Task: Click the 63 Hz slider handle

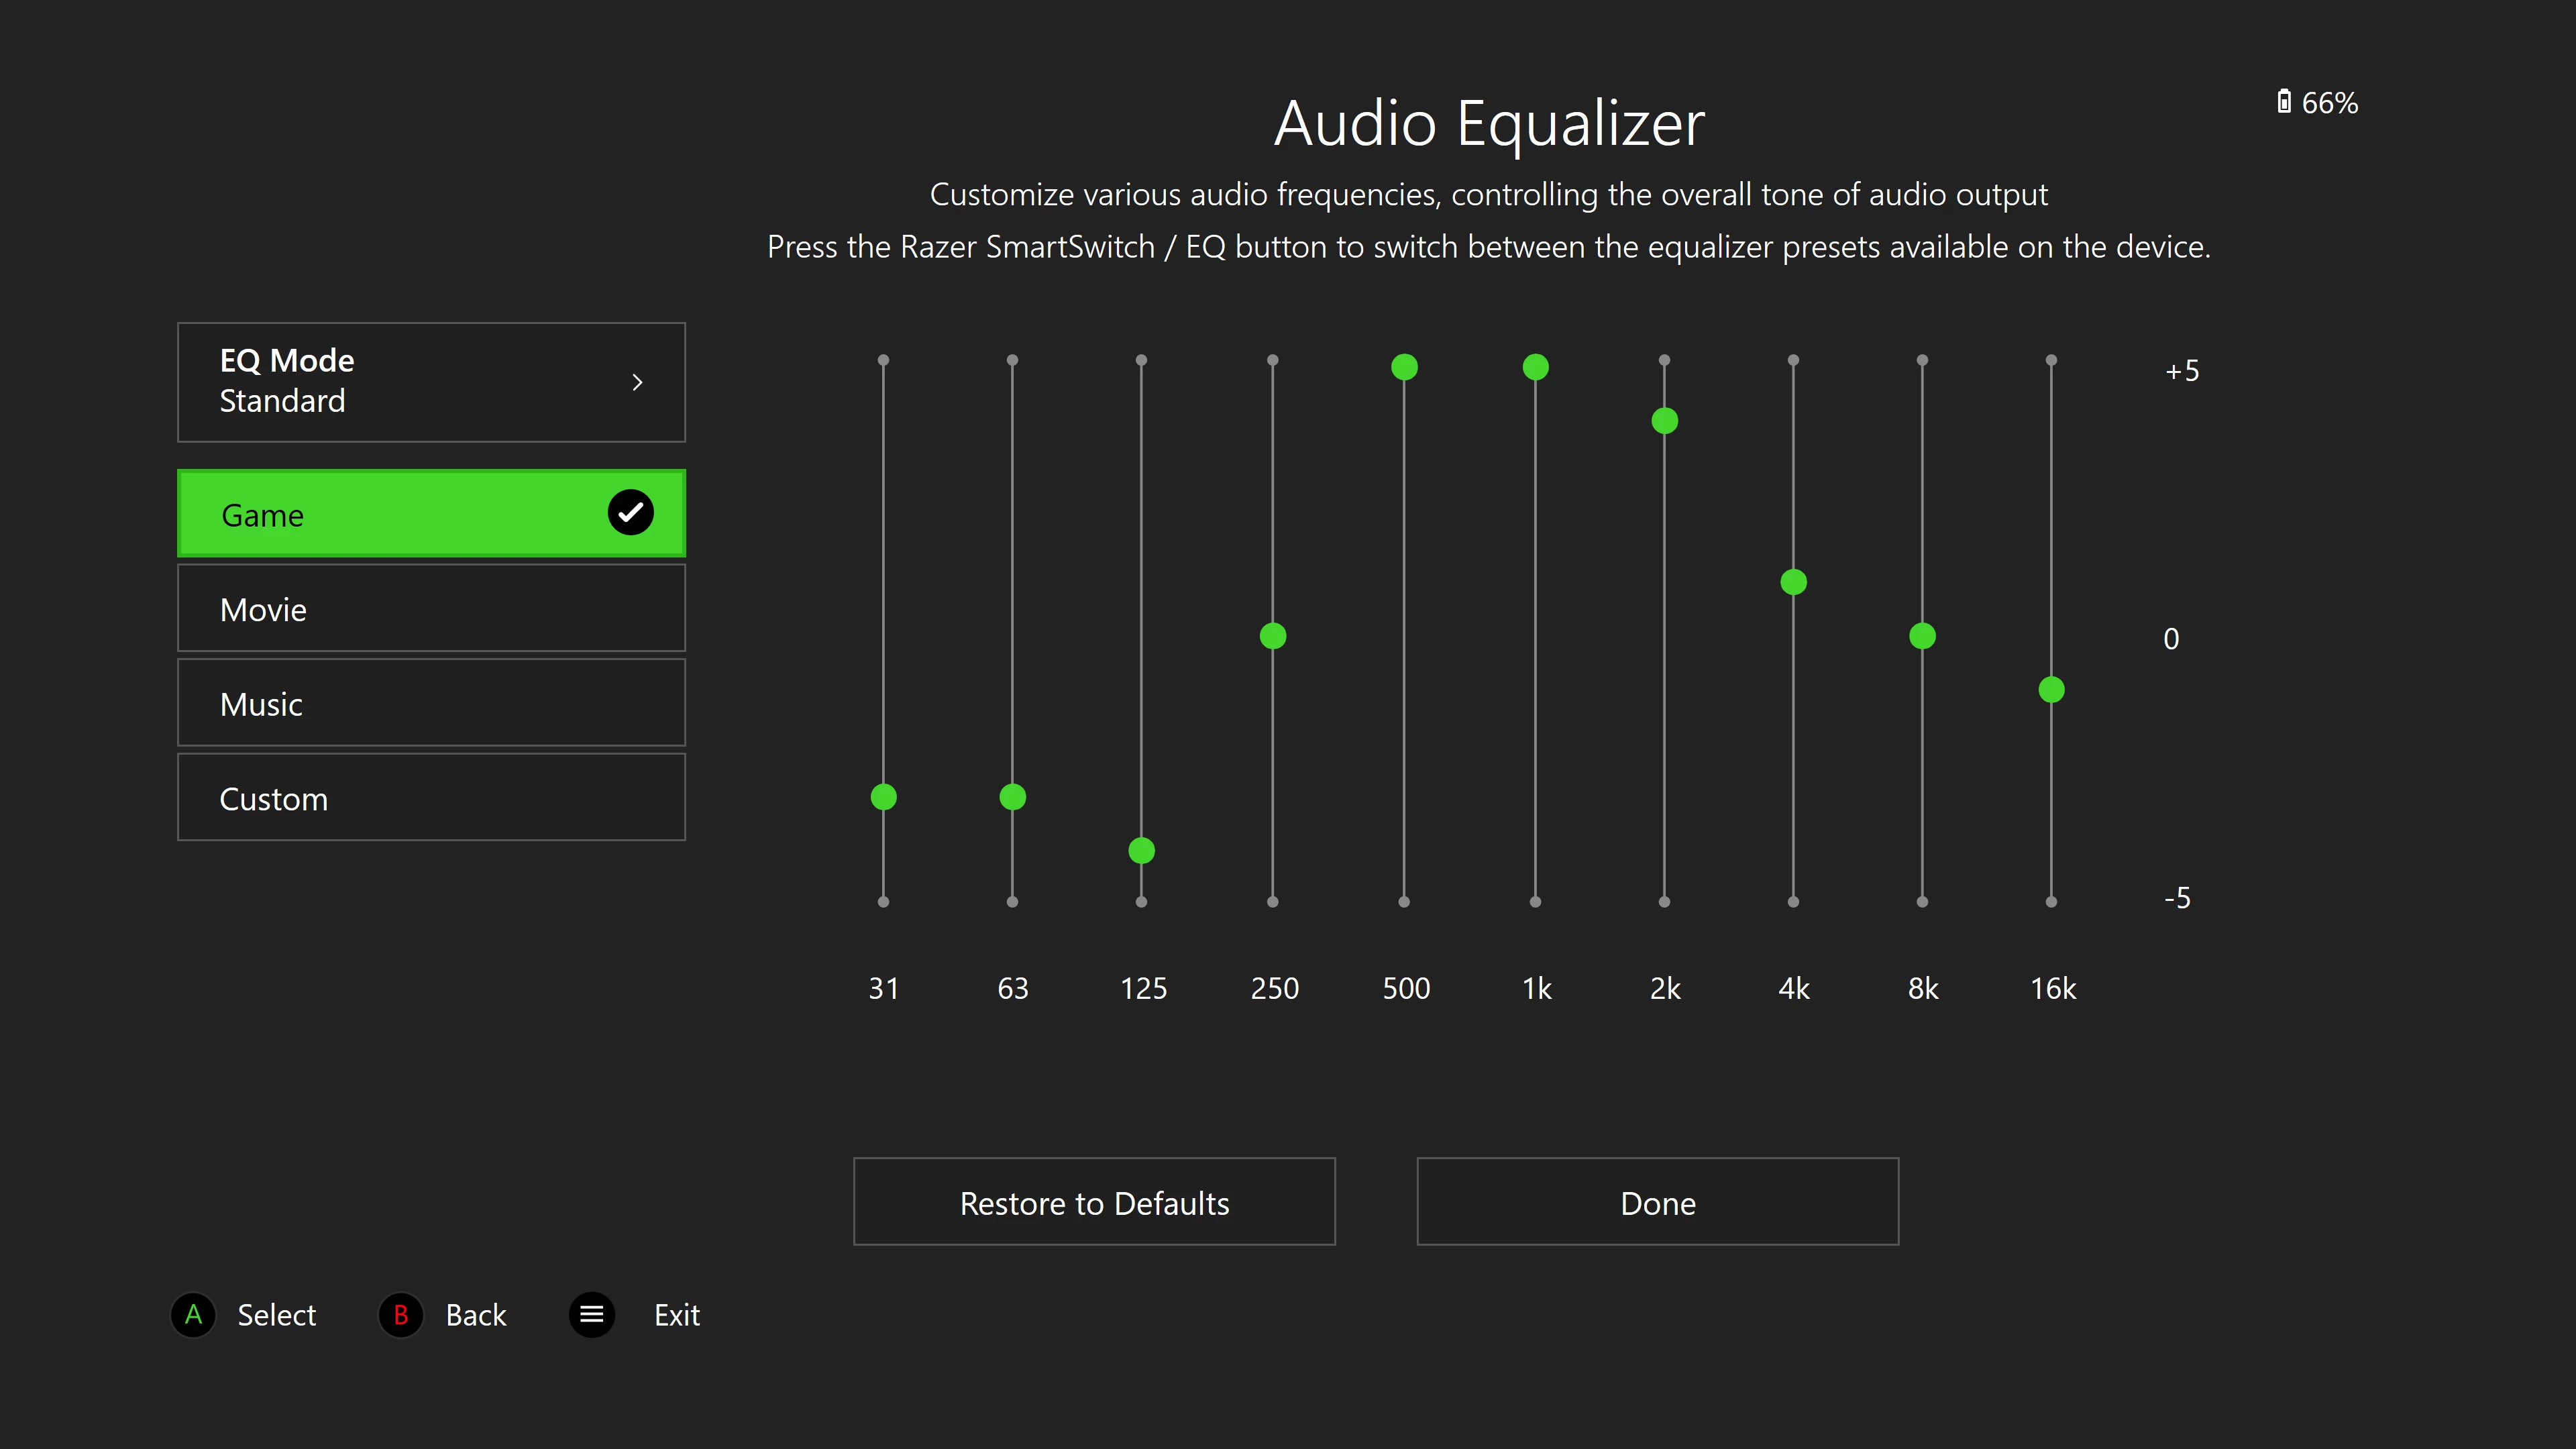Action: coord(1013,797)
